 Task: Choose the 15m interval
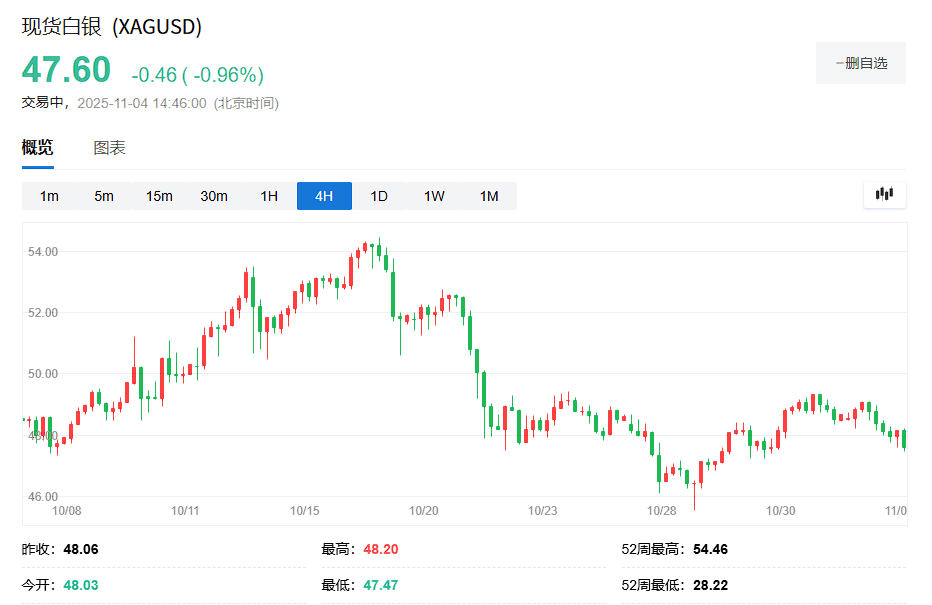click(x=159, y=196)
